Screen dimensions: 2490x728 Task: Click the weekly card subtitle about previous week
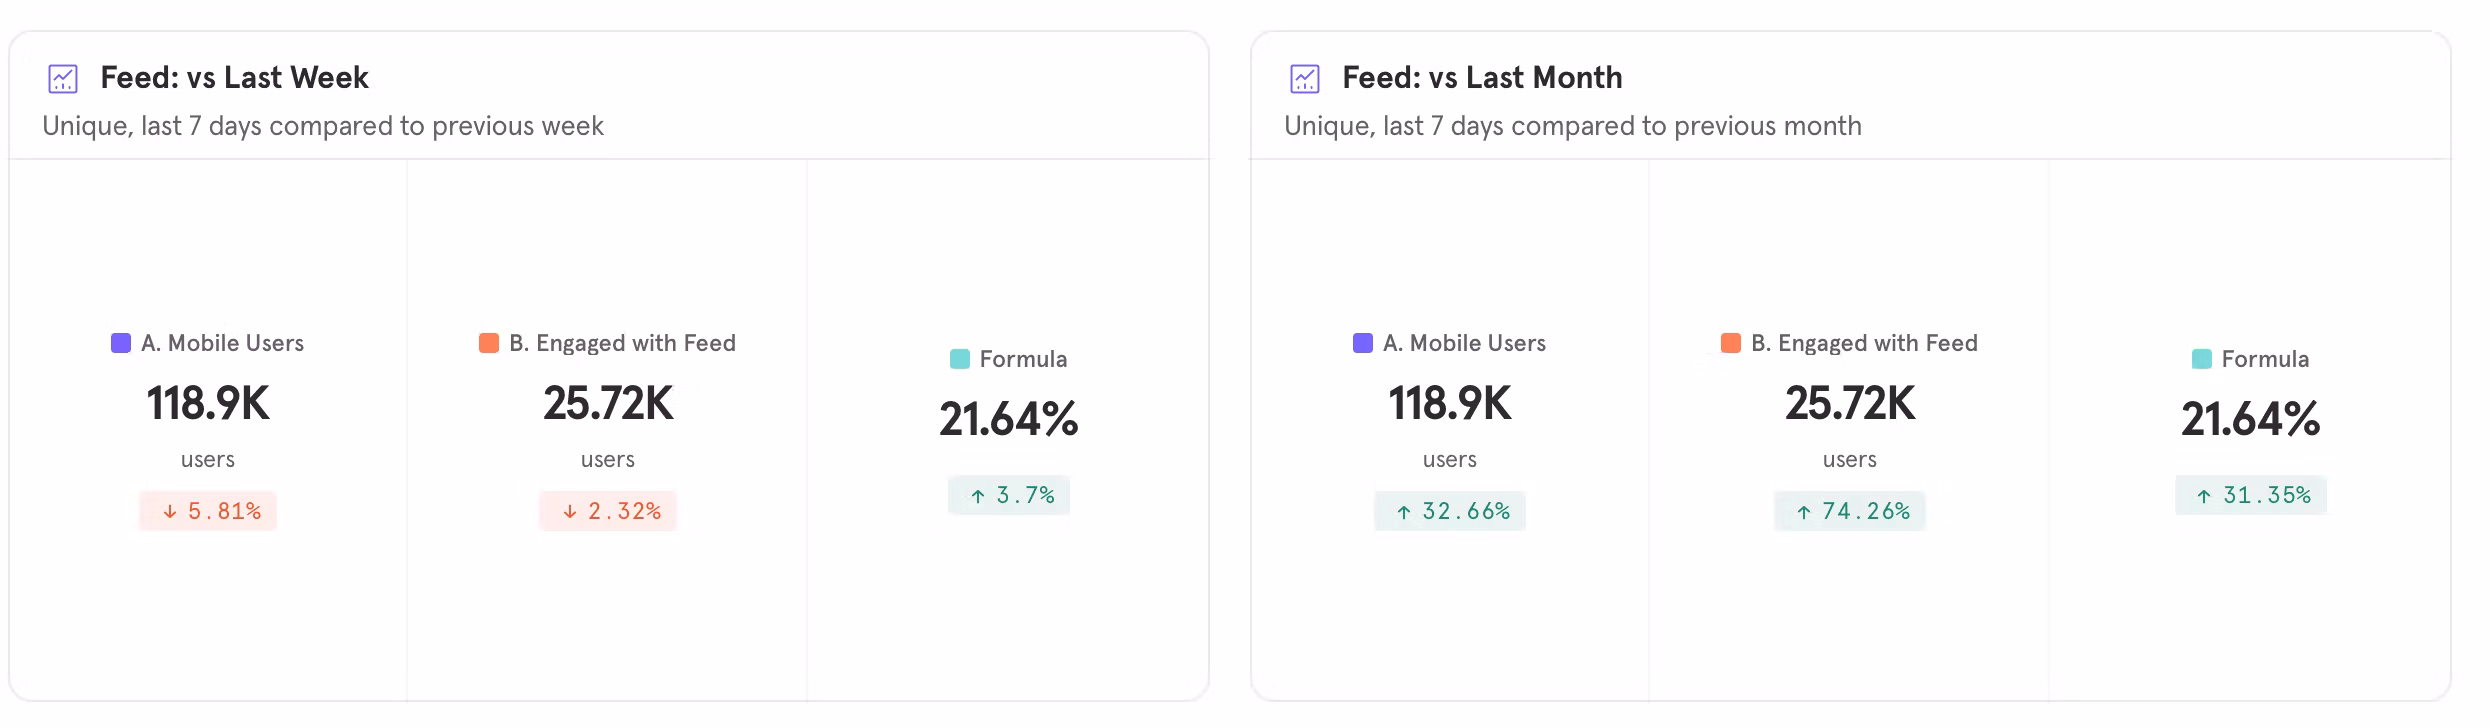pyautogui.click(x=323, y=126)
